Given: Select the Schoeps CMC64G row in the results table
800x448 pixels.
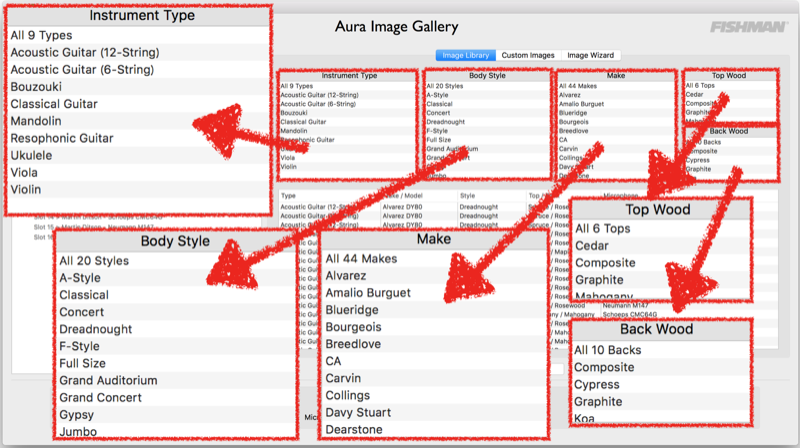Looking at the screenshot, I should 630,315.
